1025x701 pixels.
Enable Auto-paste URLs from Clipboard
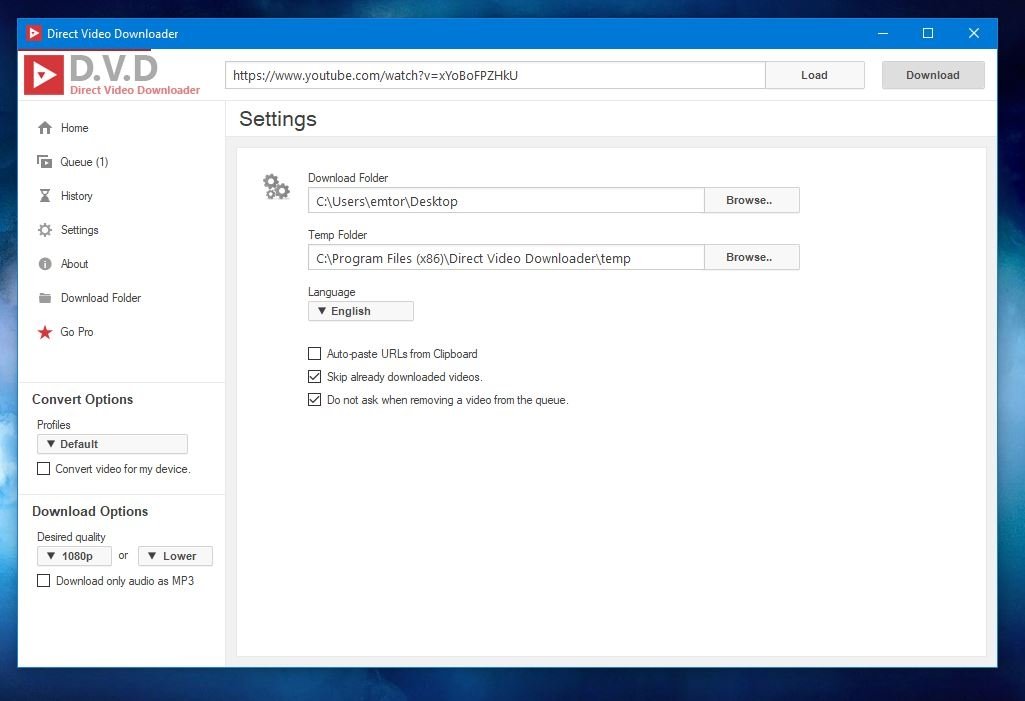(314, 354)
